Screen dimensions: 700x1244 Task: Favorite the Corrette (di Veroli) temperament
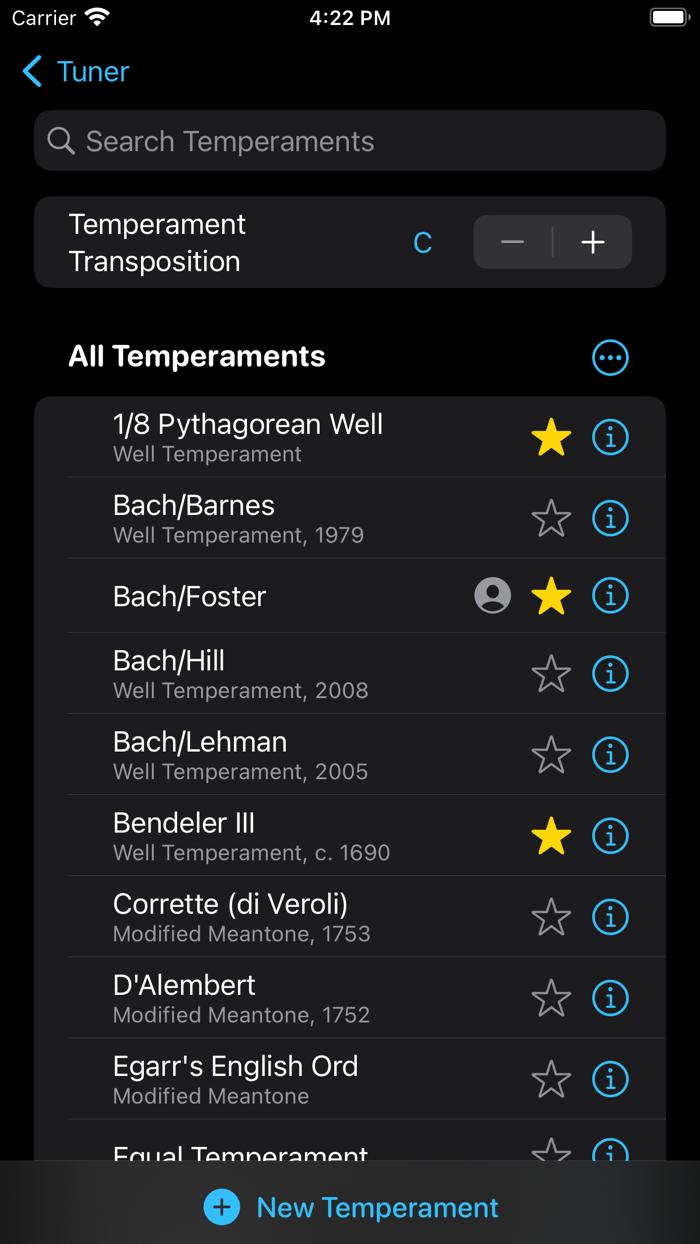(x=551, y=917)
